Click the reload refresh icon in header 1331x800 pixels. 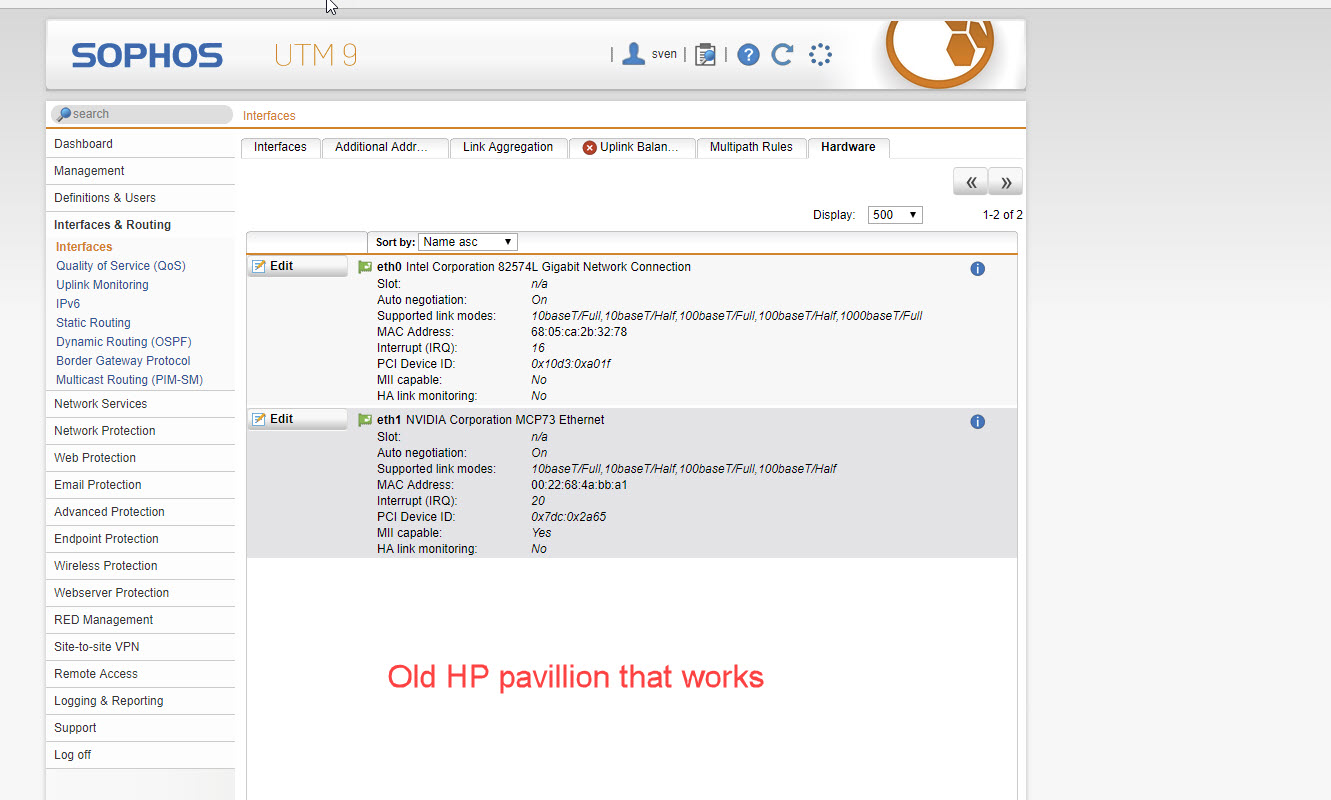782,54
